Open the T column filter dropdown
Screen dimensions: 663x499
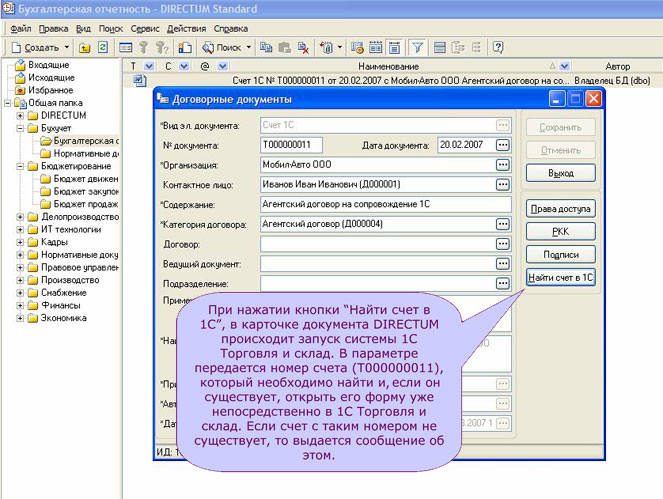coord(149,66)
